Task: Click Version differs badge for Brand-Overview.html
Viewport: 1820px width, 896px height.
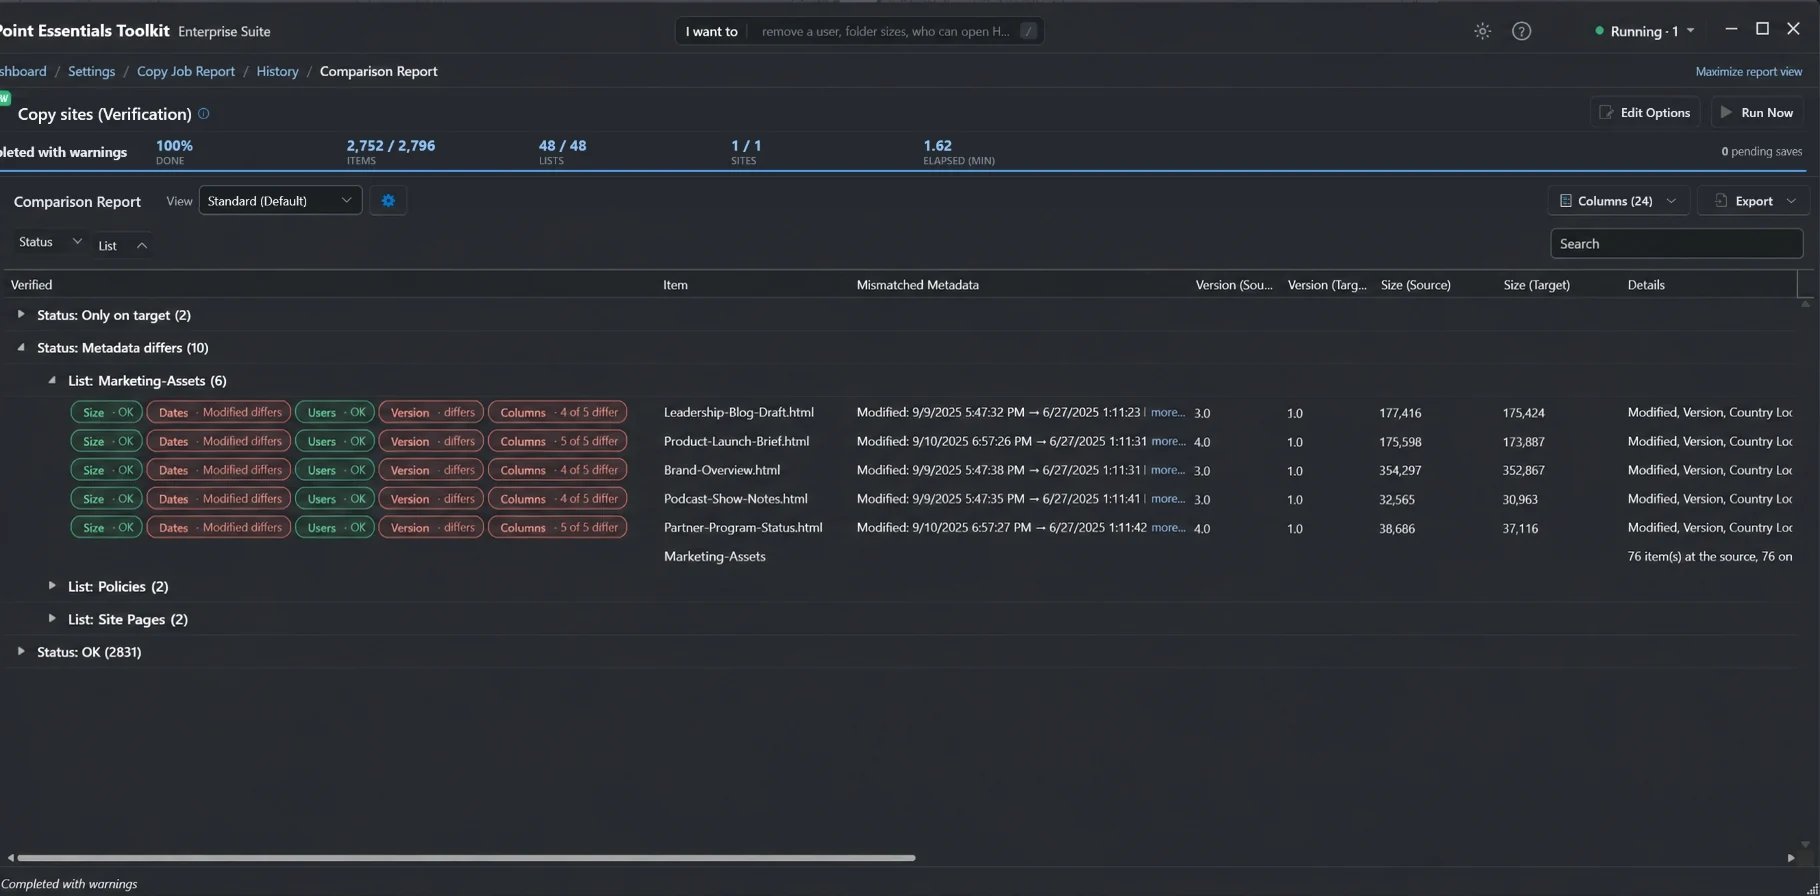Action: point(431,470)
